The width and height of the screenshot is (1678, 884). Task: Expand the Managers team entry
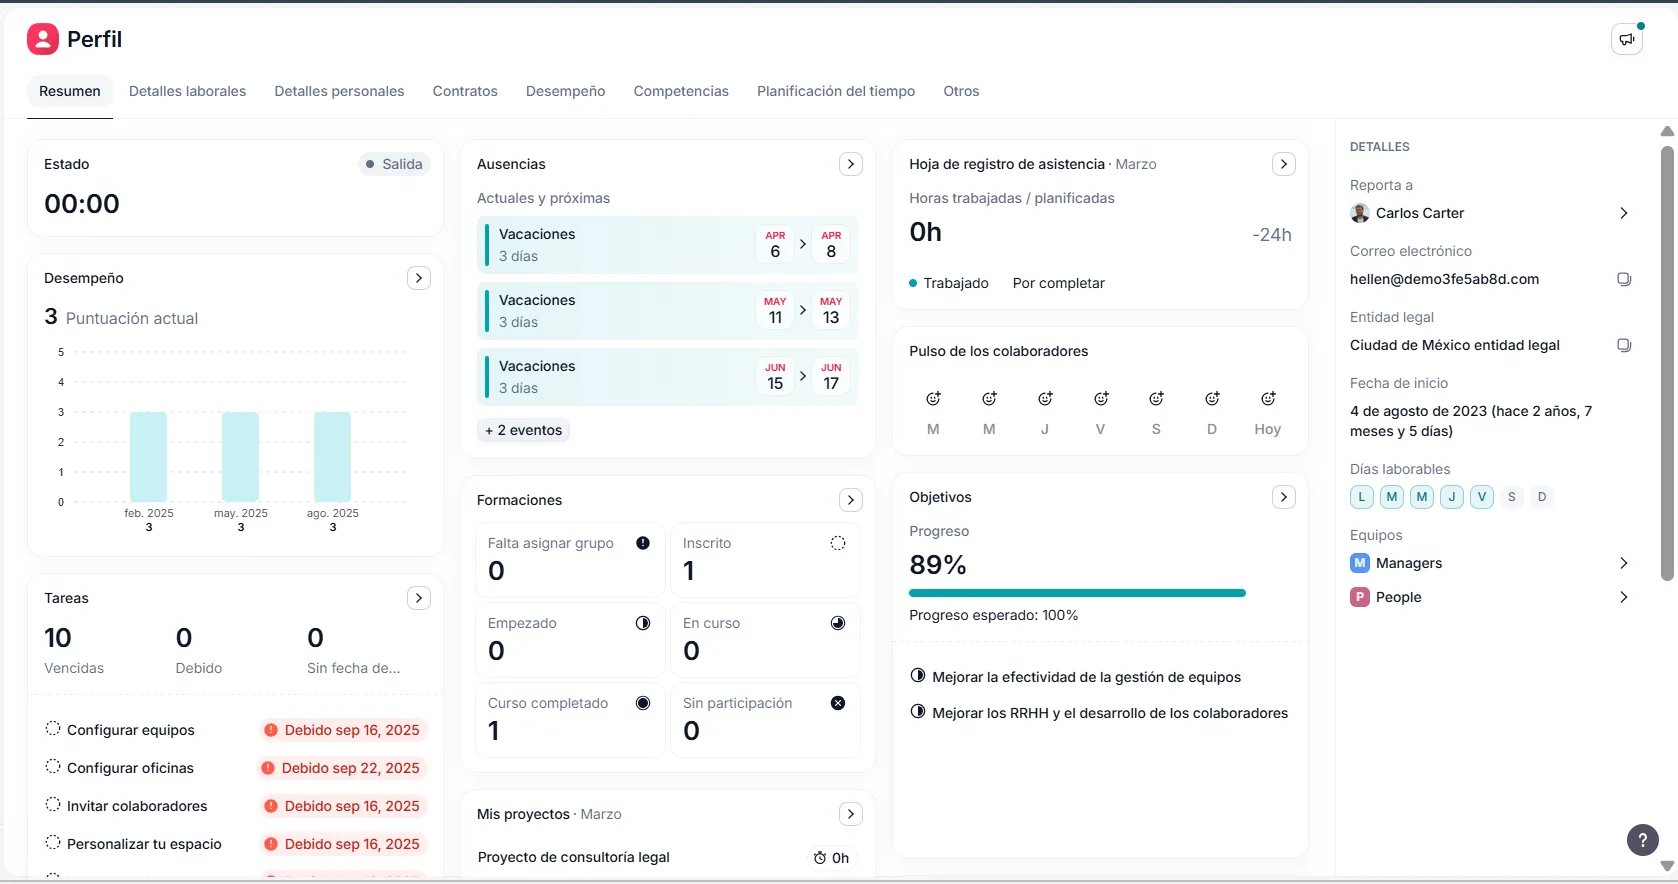tap(1623, 563)
